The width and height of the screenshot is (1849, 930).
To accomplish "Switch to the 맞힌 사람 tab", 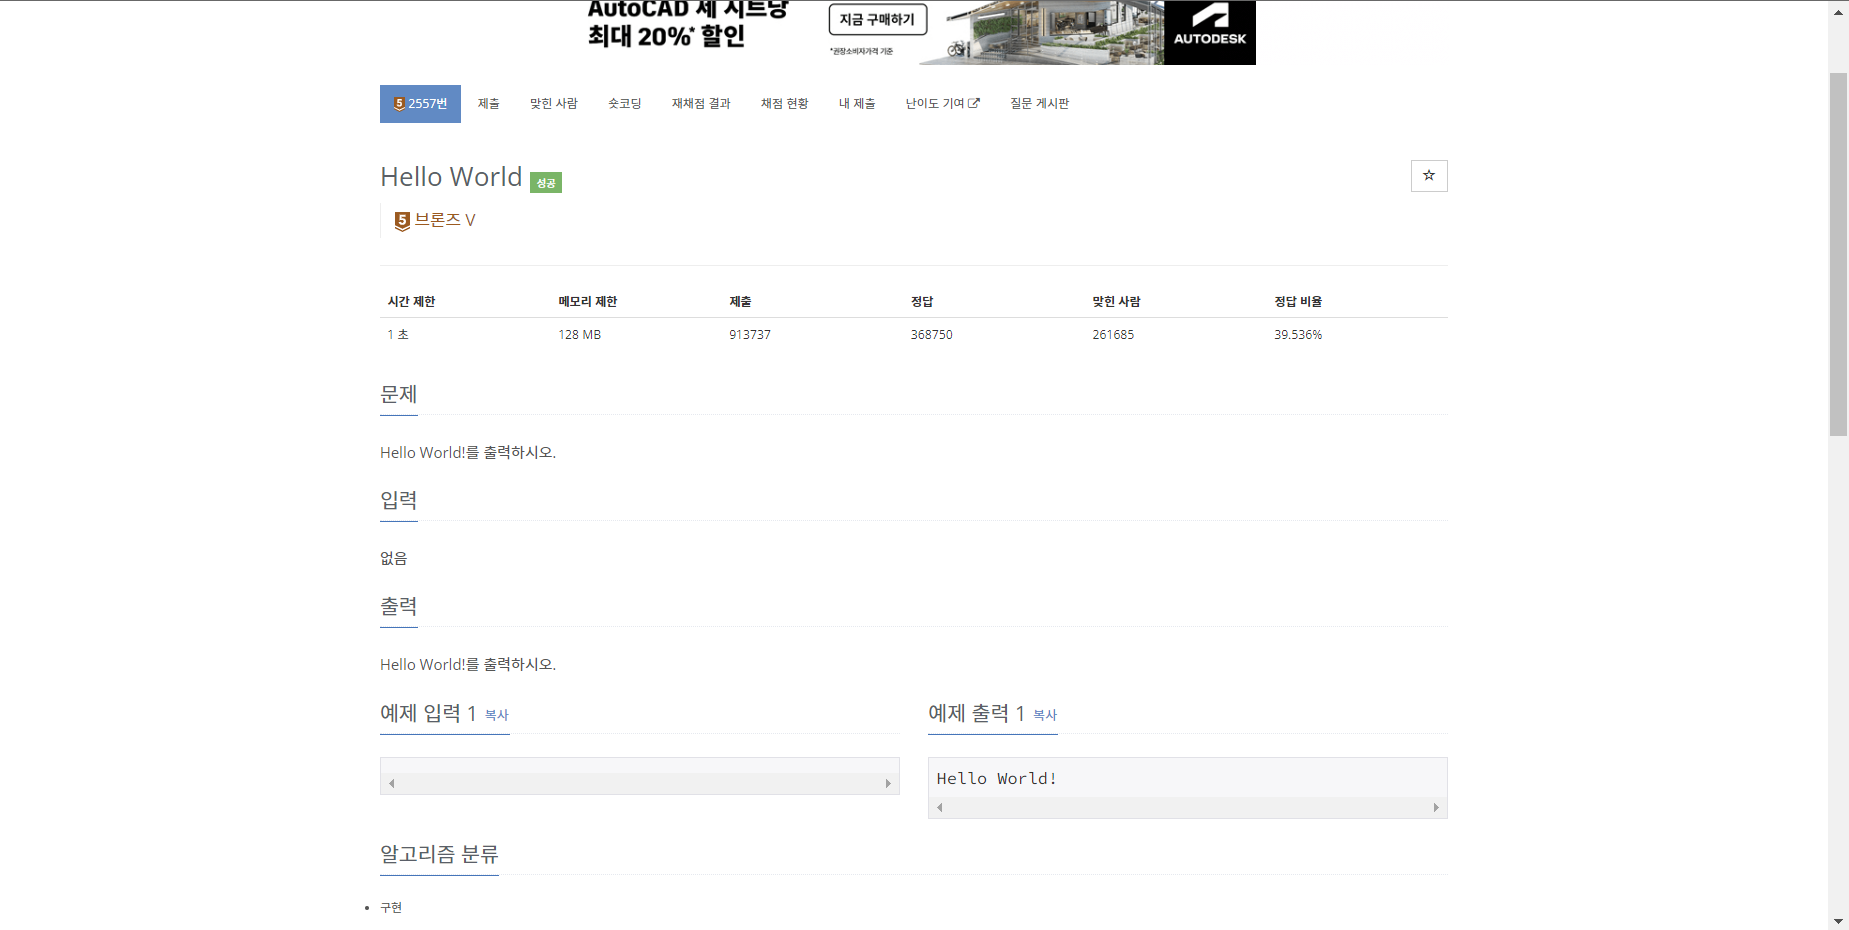I will pyautogui.click(x=554, y=103).
